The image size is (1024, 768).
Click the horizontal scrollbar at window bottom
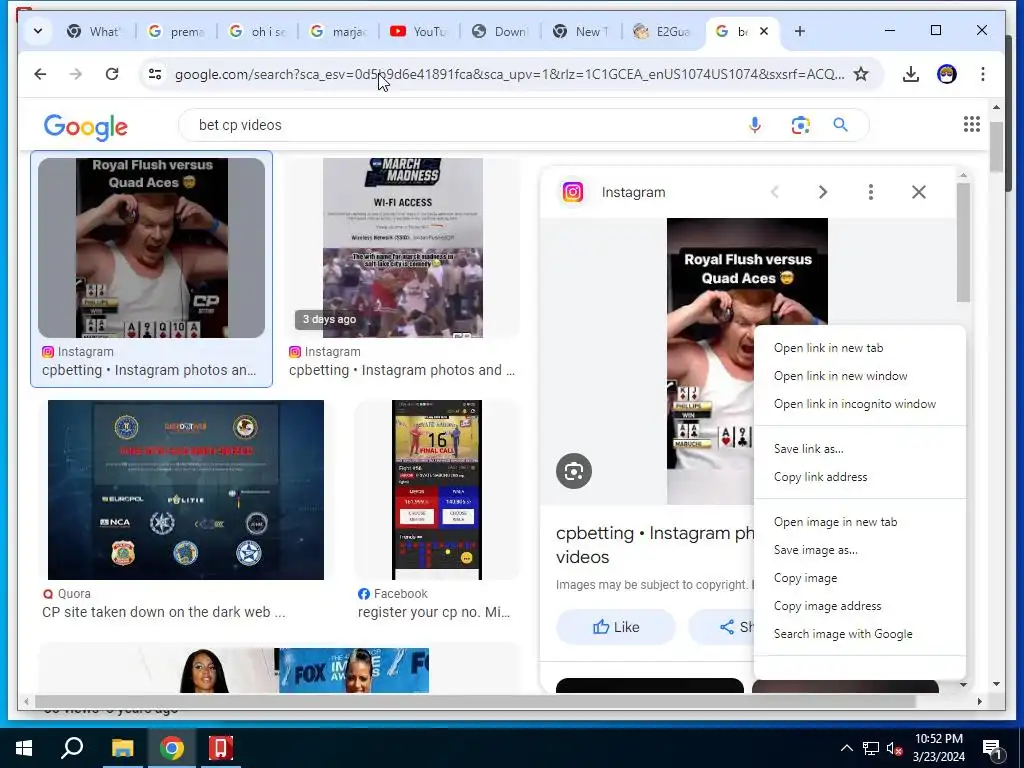point(476,701)
